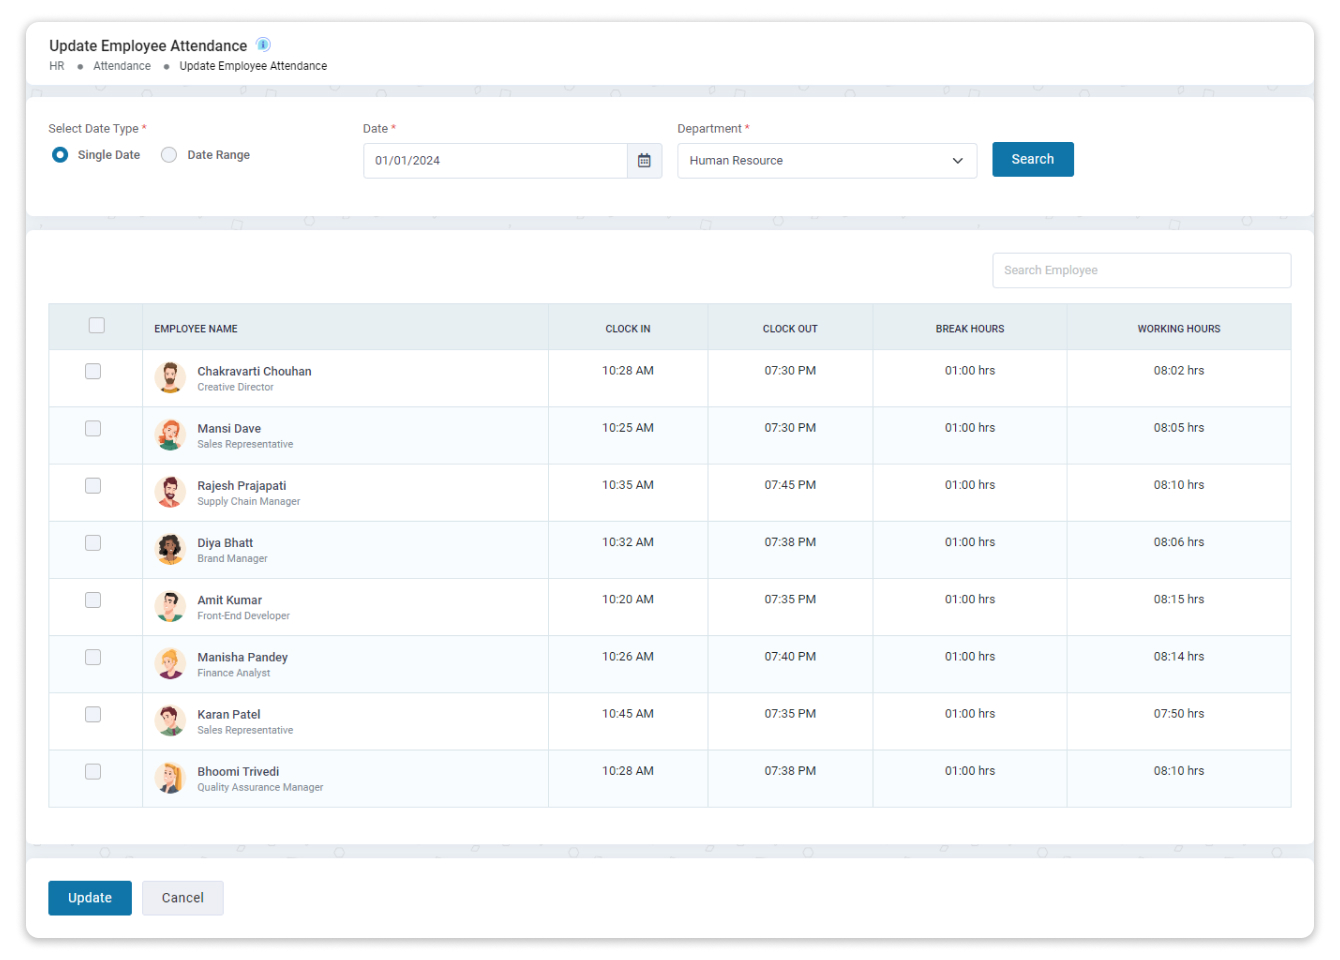1340x960 pixels.
Task: Click Amit Kumar's profile avatar
Action: [x=170, y=606]
